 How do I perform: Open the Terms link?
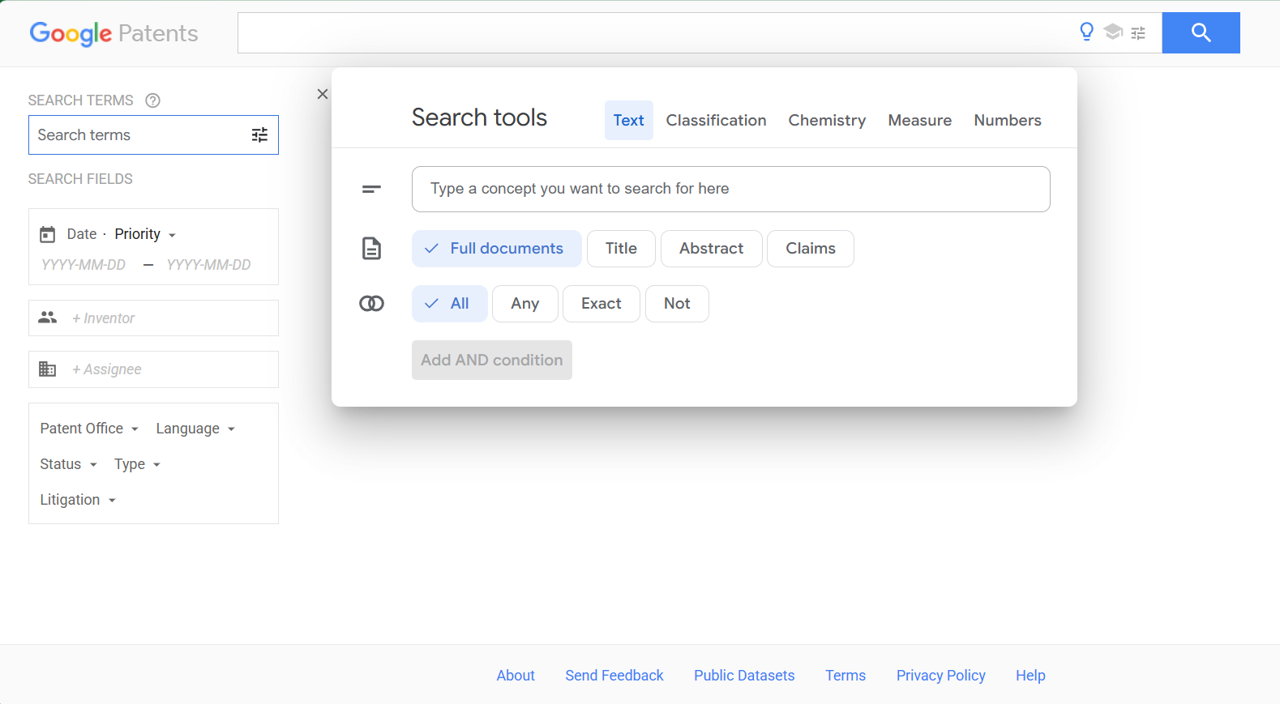click(846, 676)
